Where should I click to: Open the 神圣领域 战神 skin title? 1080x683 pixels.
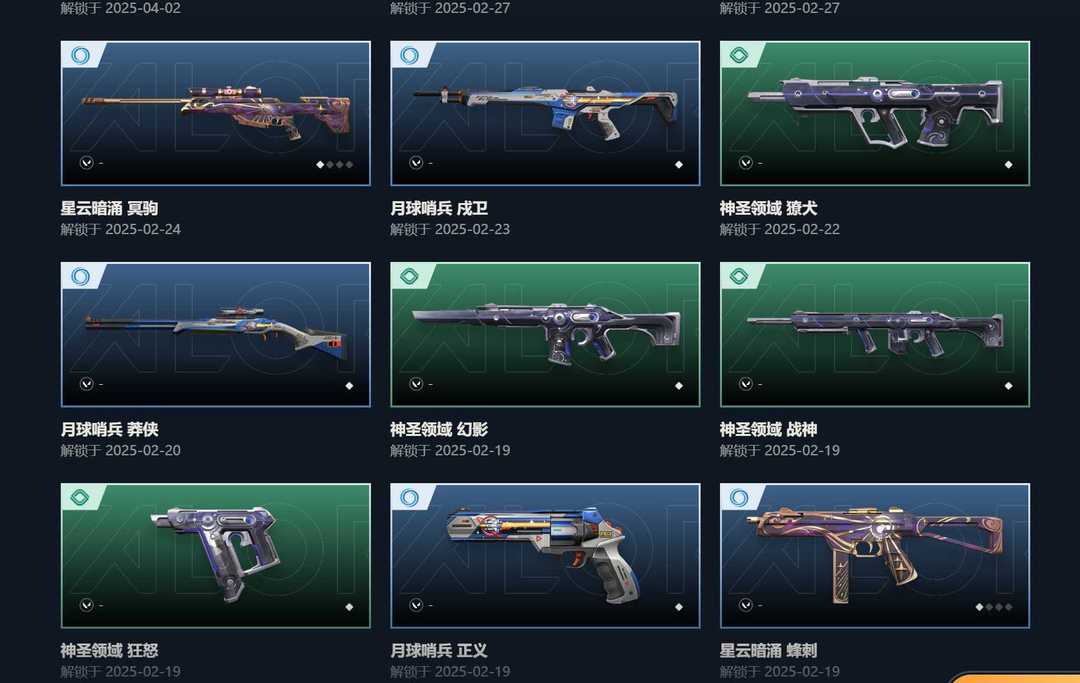point(769,430)
